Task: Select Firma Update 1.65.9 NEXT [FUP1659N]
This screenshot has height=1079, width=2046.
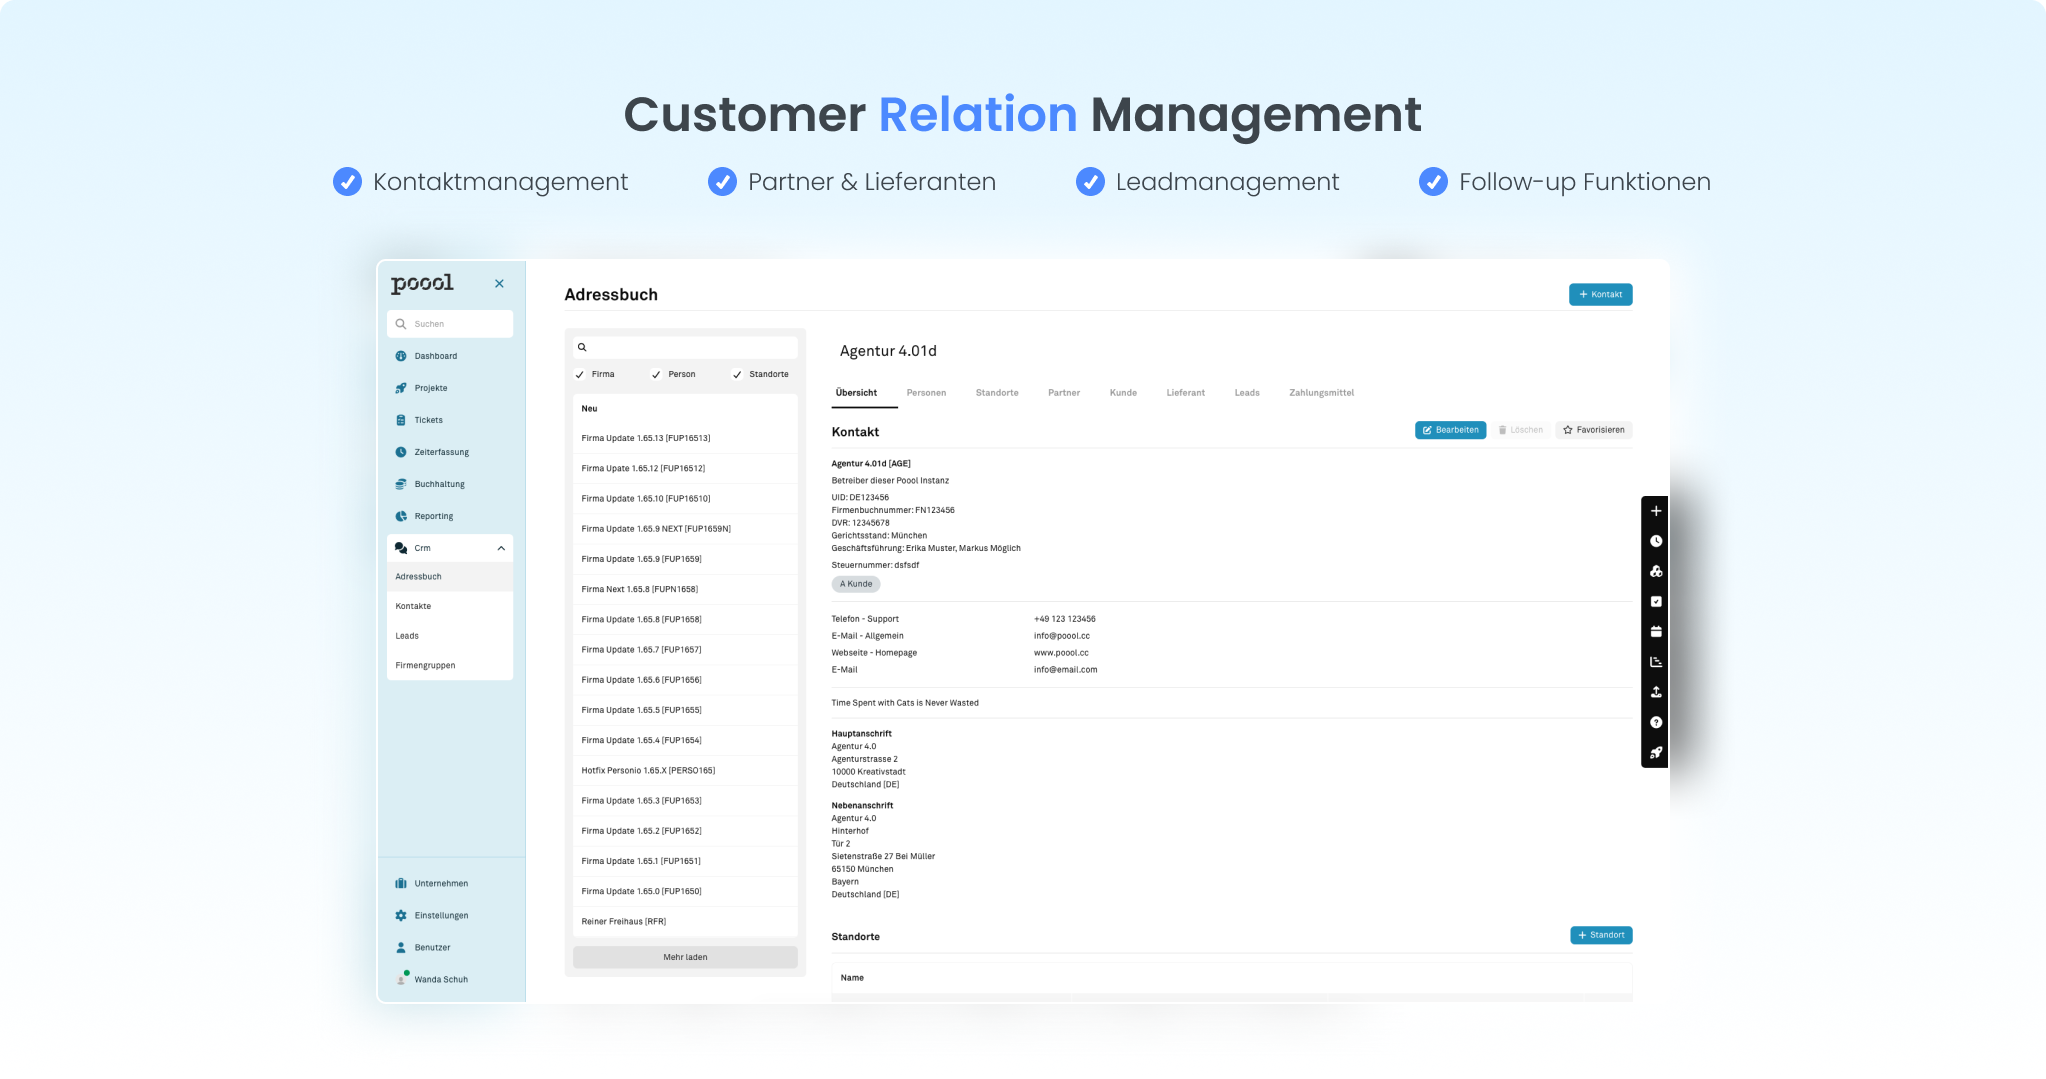Action: pos(685,529)
